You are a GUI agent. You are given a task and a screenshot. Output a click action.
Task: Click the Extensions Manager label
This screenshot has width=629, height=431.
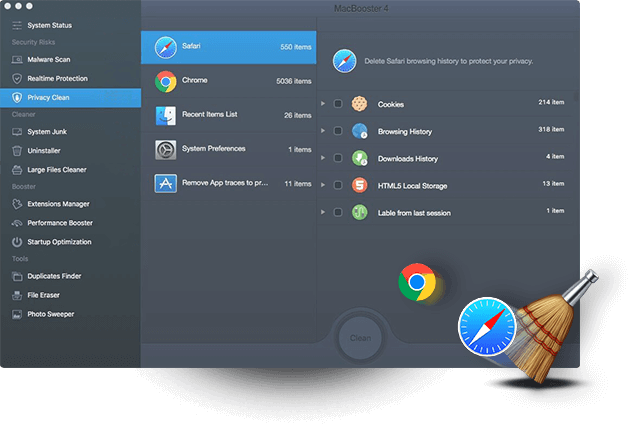[59, 204]
